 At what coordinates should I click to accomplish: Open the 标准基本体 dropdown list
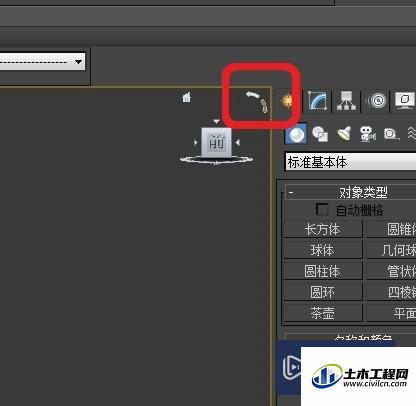351,162
